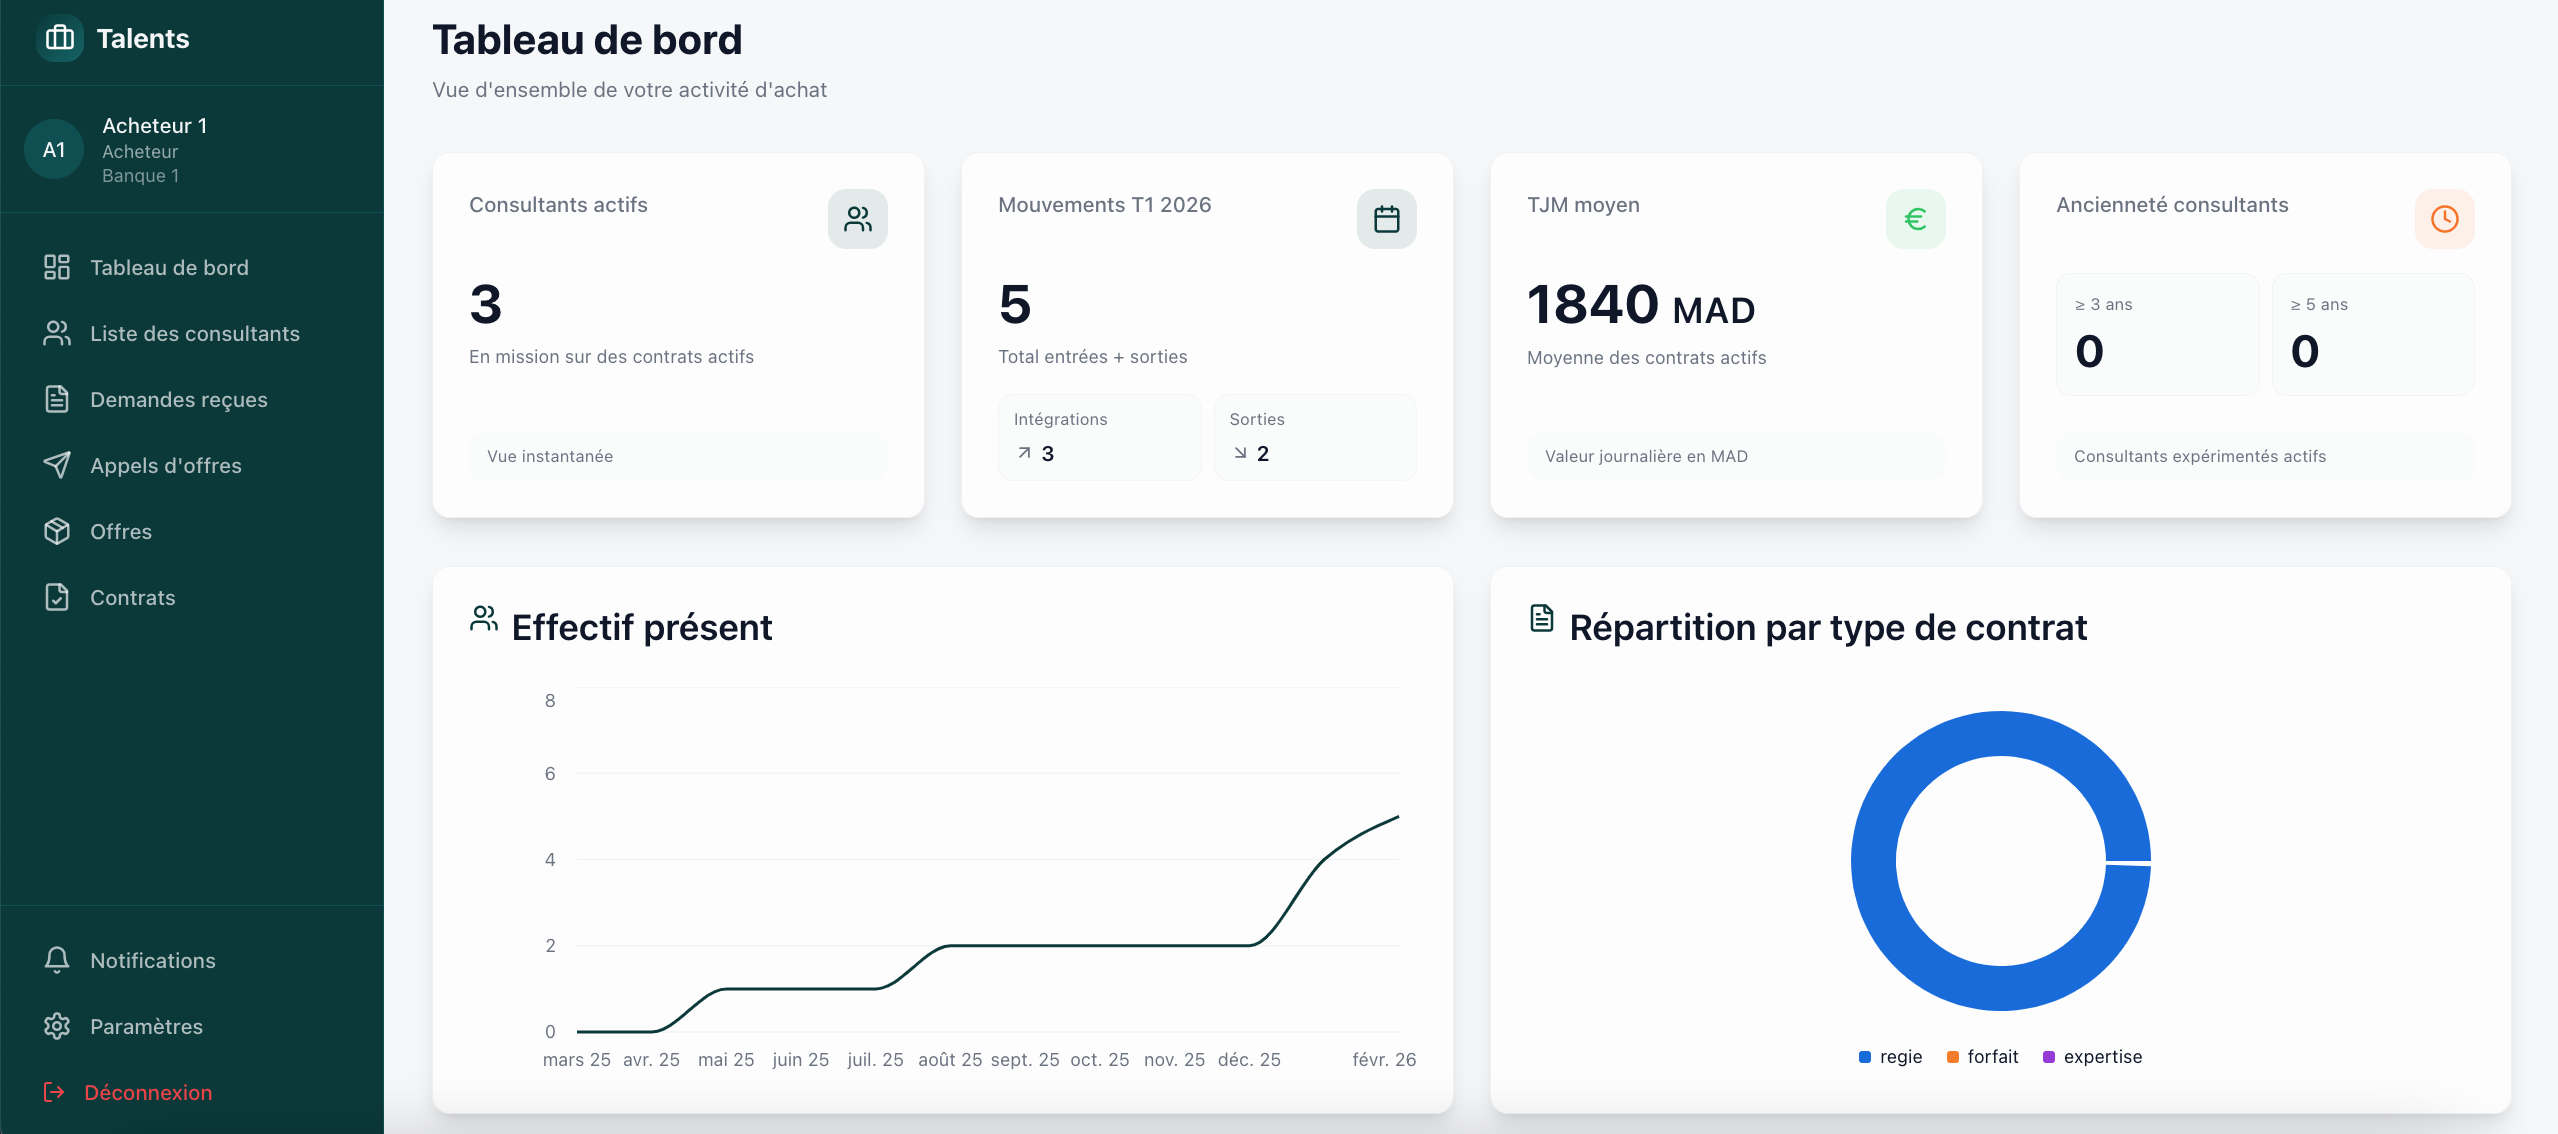Click the paper plane icon for Appels d'offres

(x=57, y=465)
